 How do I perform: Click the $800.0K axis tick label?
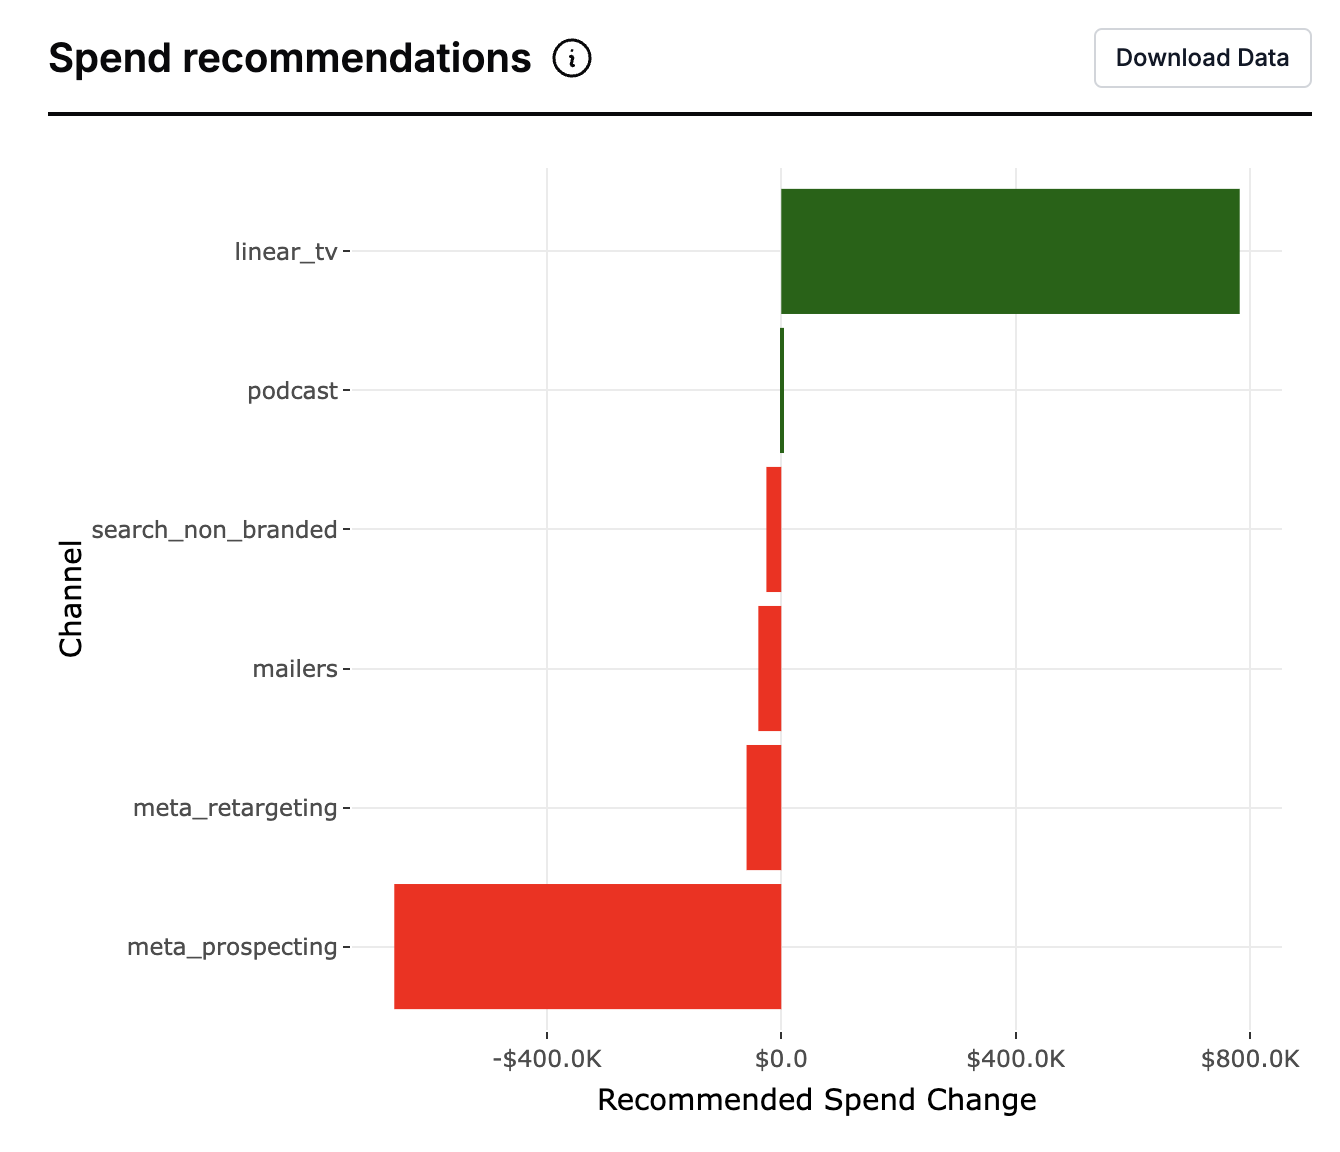pyautogui.click(x=1250, y=1059)
